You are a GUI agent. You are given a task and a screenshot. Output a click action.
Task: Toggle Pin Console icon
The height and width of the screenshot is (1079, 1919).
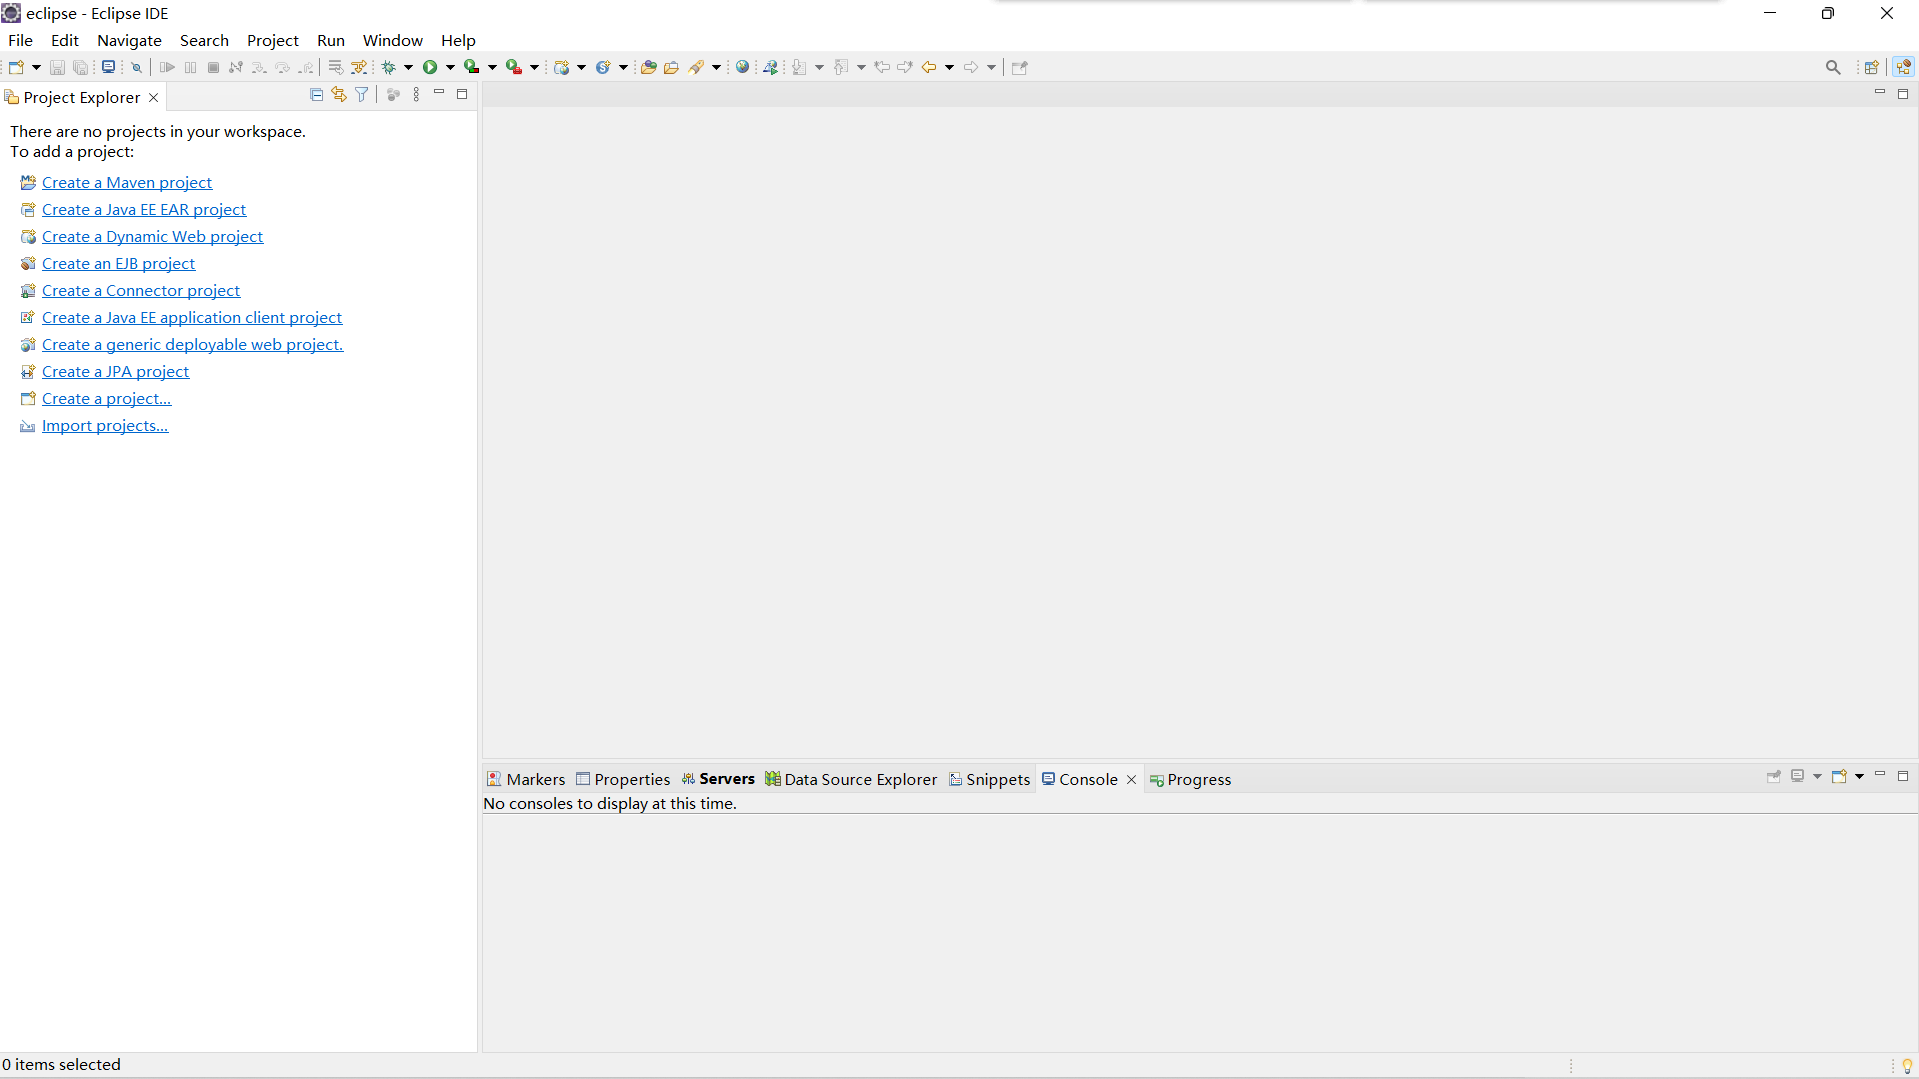(x=1774, y=776)
